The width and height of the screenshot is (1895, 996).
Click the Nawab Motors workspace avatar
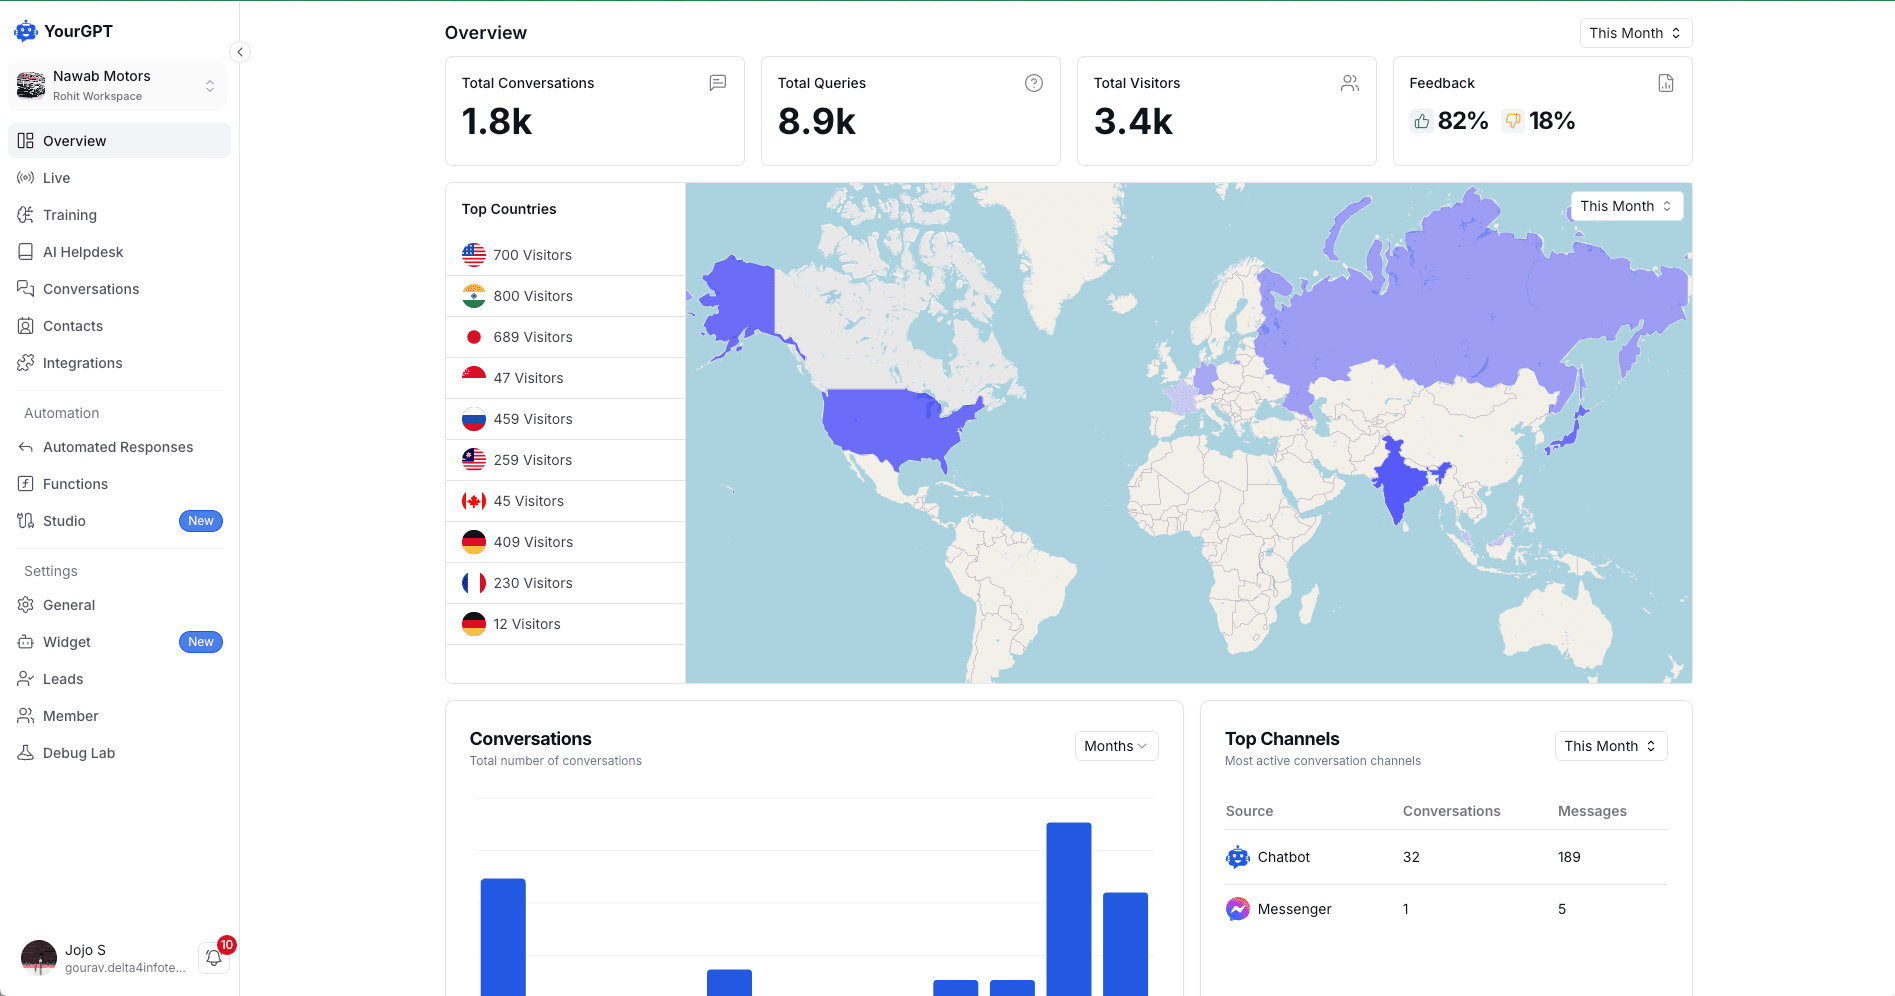point(31,86)
